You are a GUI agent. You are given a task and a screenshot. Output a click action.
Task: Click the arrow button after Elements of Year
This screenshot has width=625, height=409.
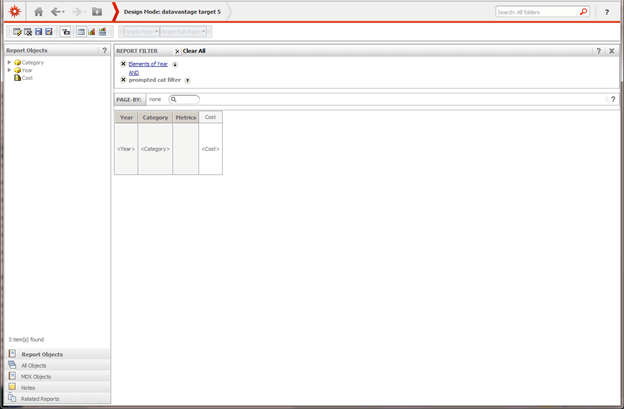[175, 65]
